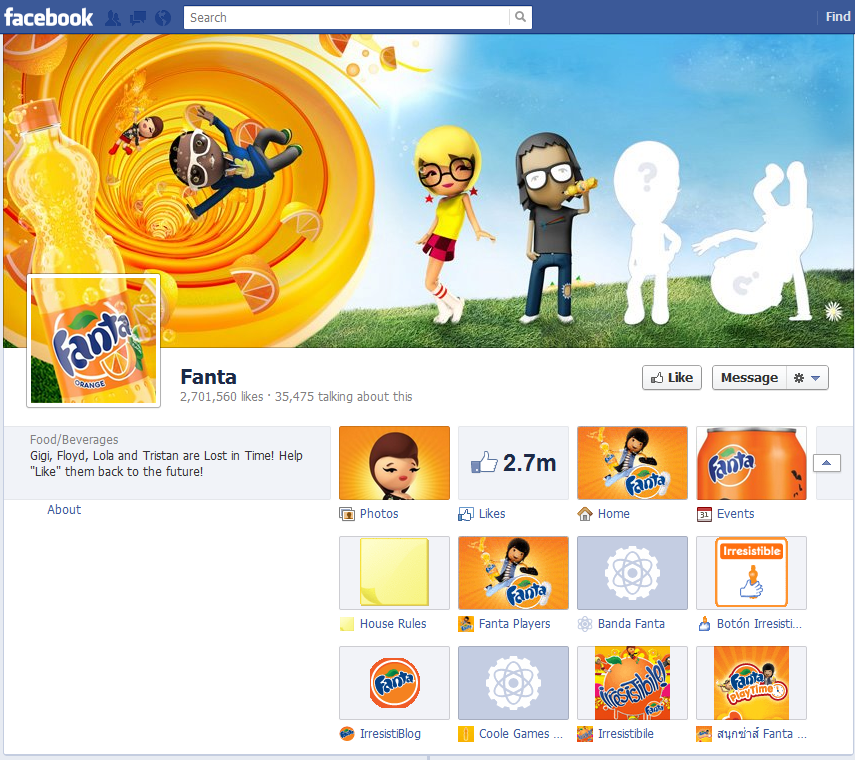Open the notifications globe icon
This screenshot has height=760, width=855.
coord(162,18)
